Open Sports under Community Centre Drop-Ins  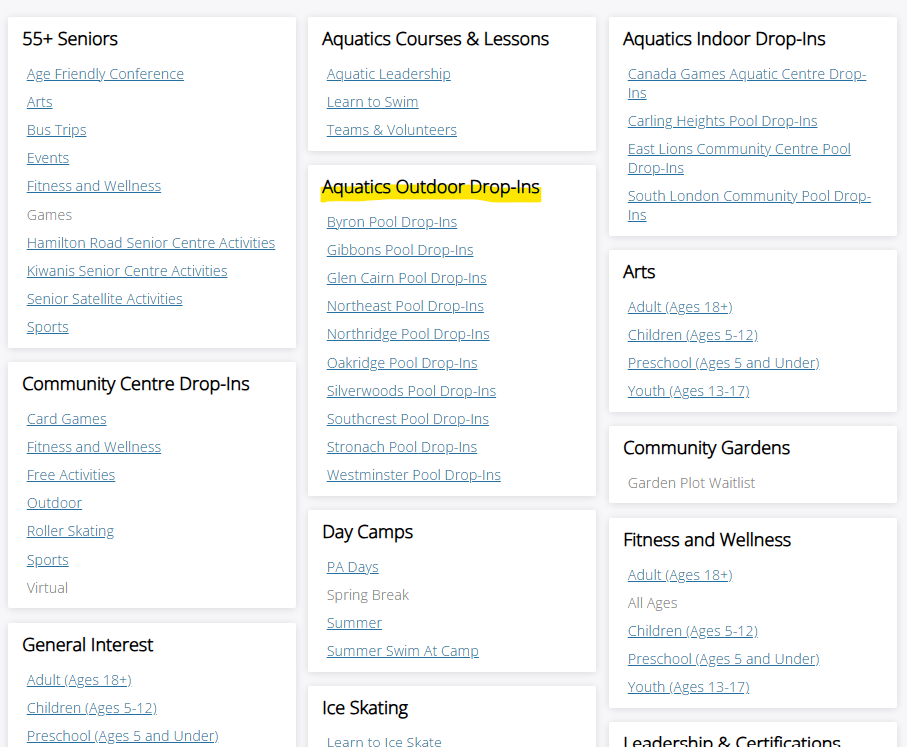pos(47,560)
